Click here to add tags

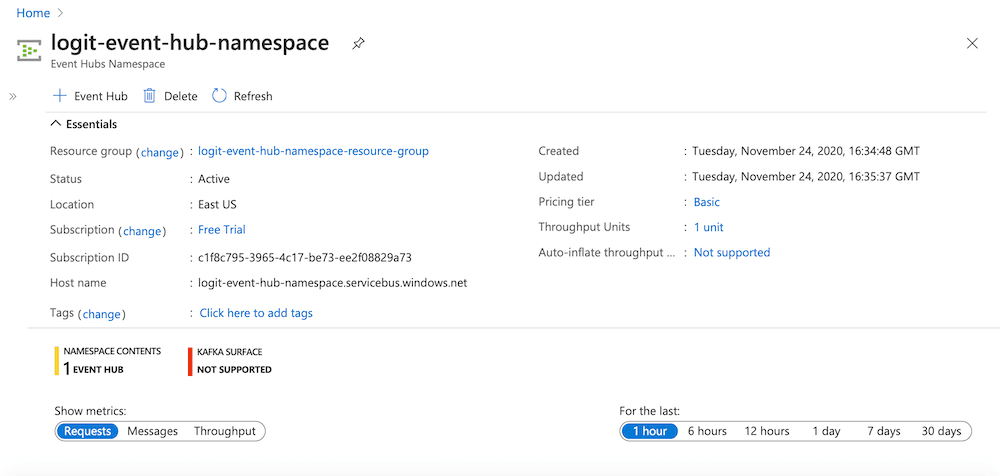256,313
